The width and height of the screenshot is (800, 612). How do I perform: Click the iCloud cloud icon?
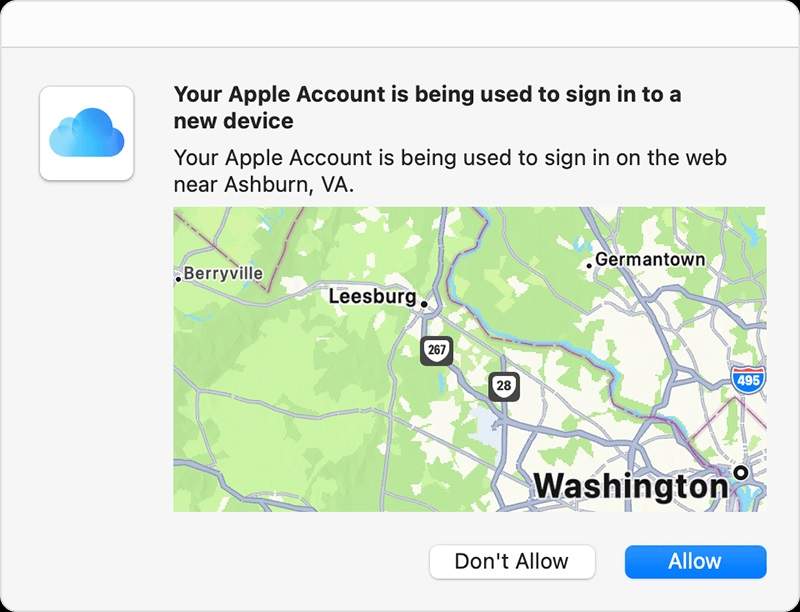(x=87, y=134)
